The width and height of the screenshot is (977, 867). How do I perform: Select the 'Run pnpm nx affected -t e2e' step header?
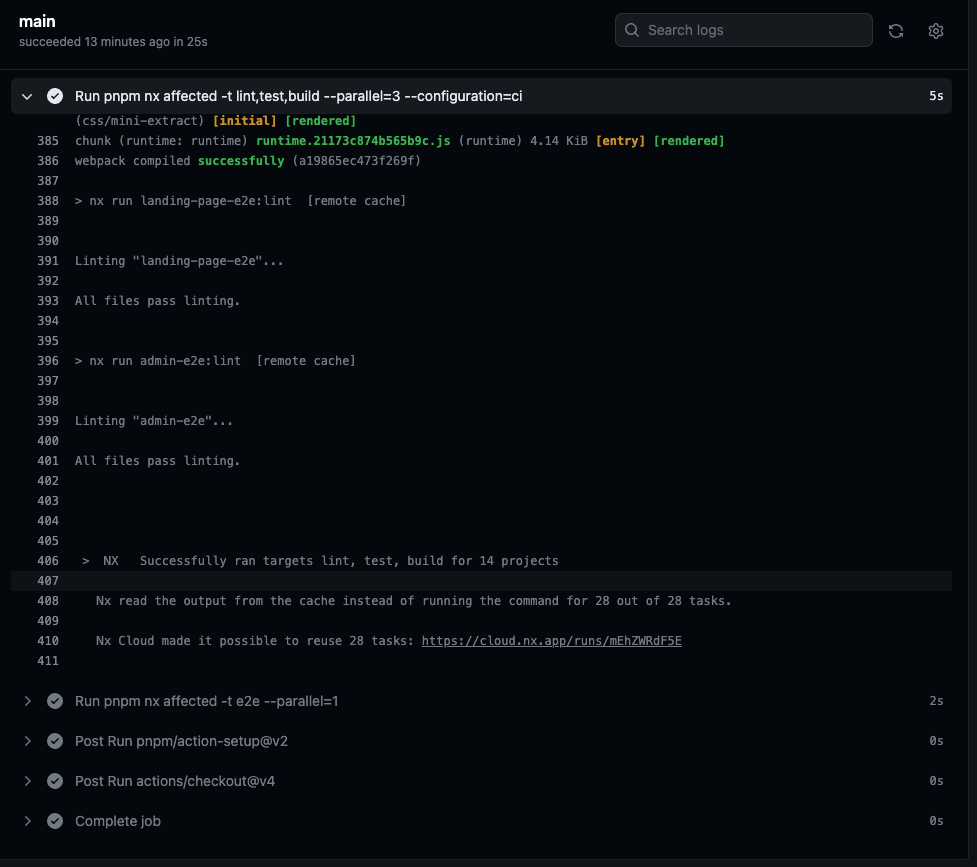207,700
